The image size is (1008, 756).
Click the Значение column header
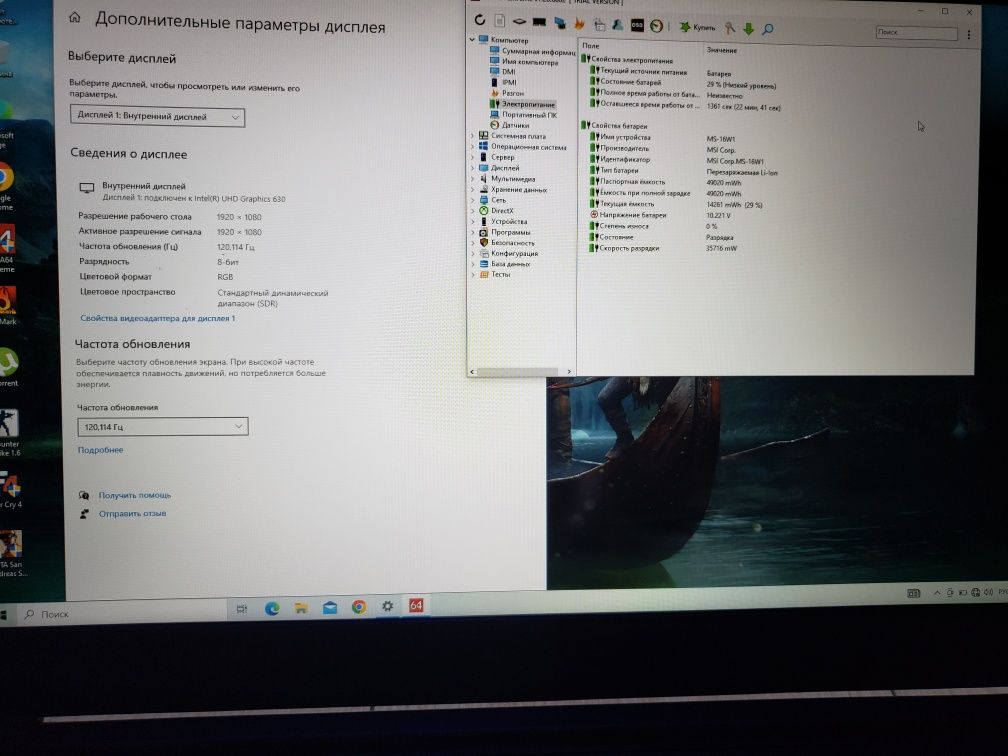coord(722,50)
